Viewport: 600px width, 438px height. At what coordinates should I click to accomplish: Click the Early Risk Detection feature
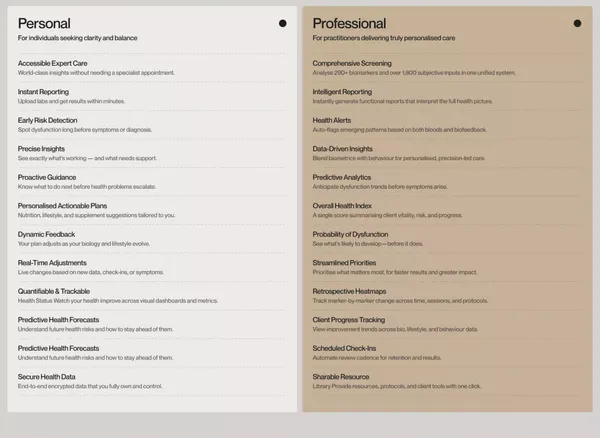pyautogui.click(x=47, y=120)
